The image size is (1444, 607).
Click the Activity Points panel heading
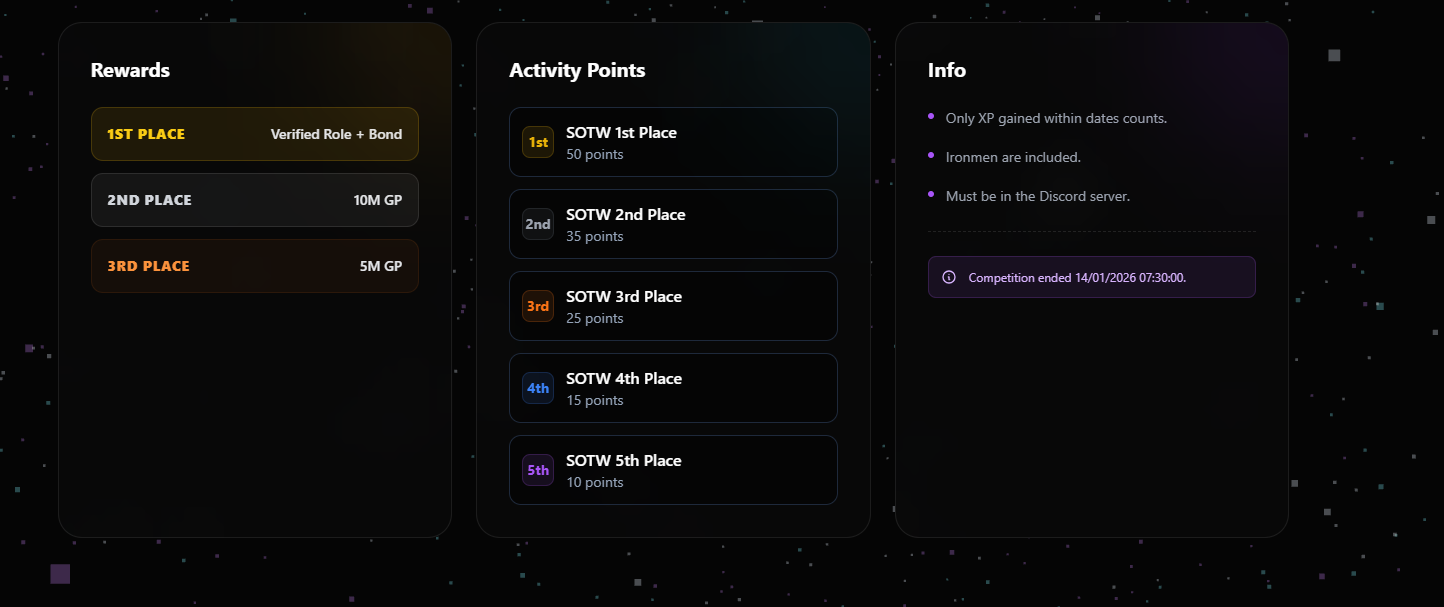click(x=577, y=70)
